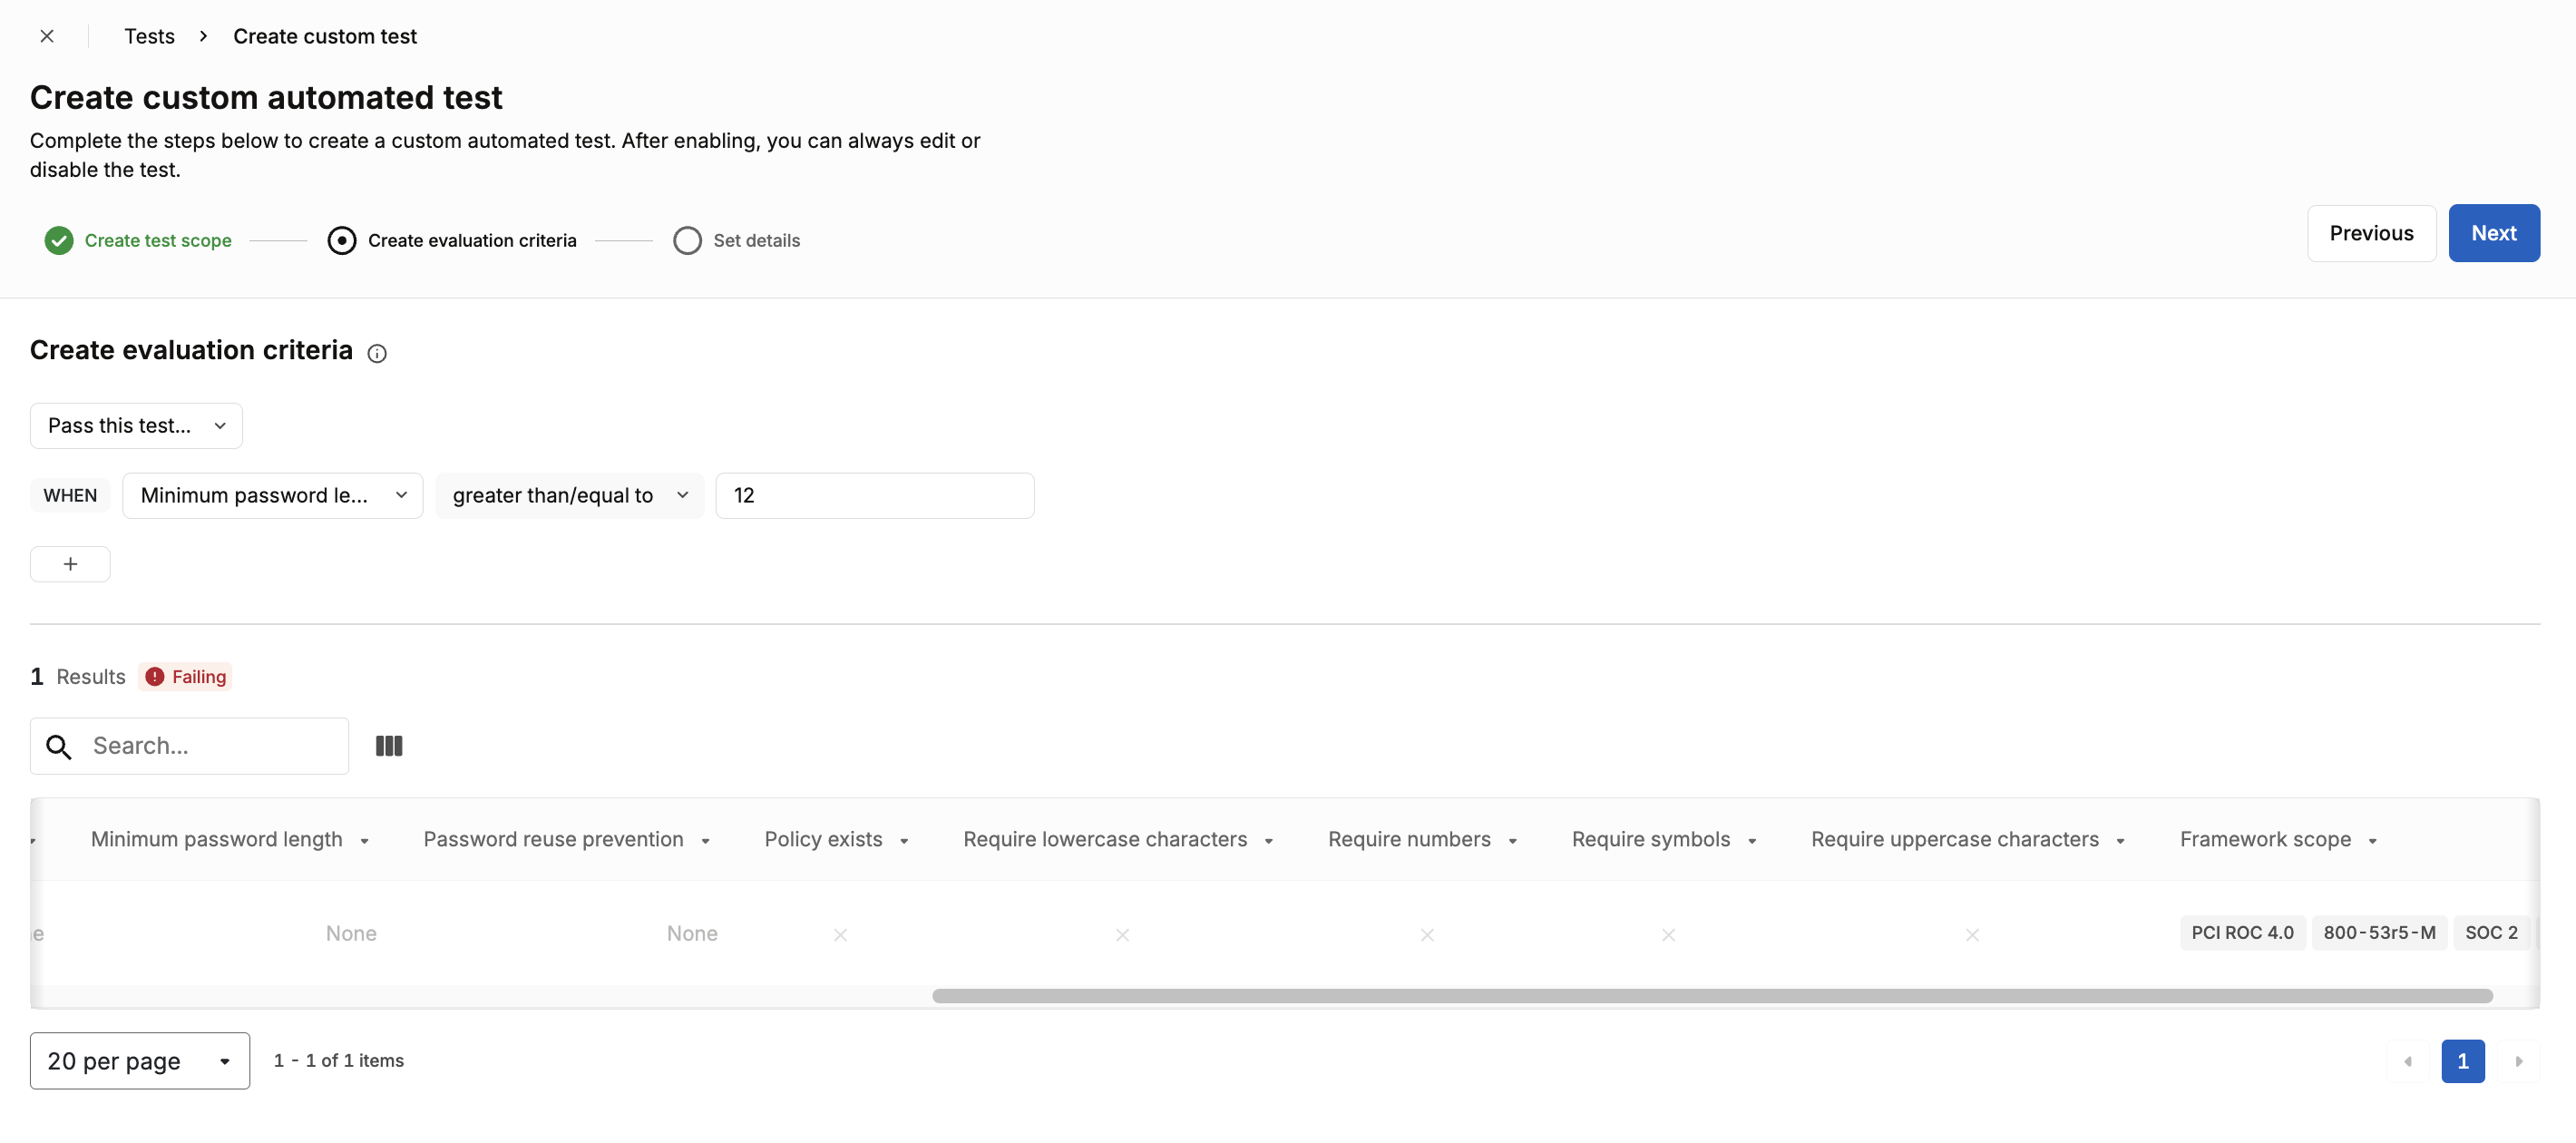Click the 800-53r5-M framework tag
Image resolution: width=2576 pixels, height=1143 pixels.
(x=2379, y=933)
